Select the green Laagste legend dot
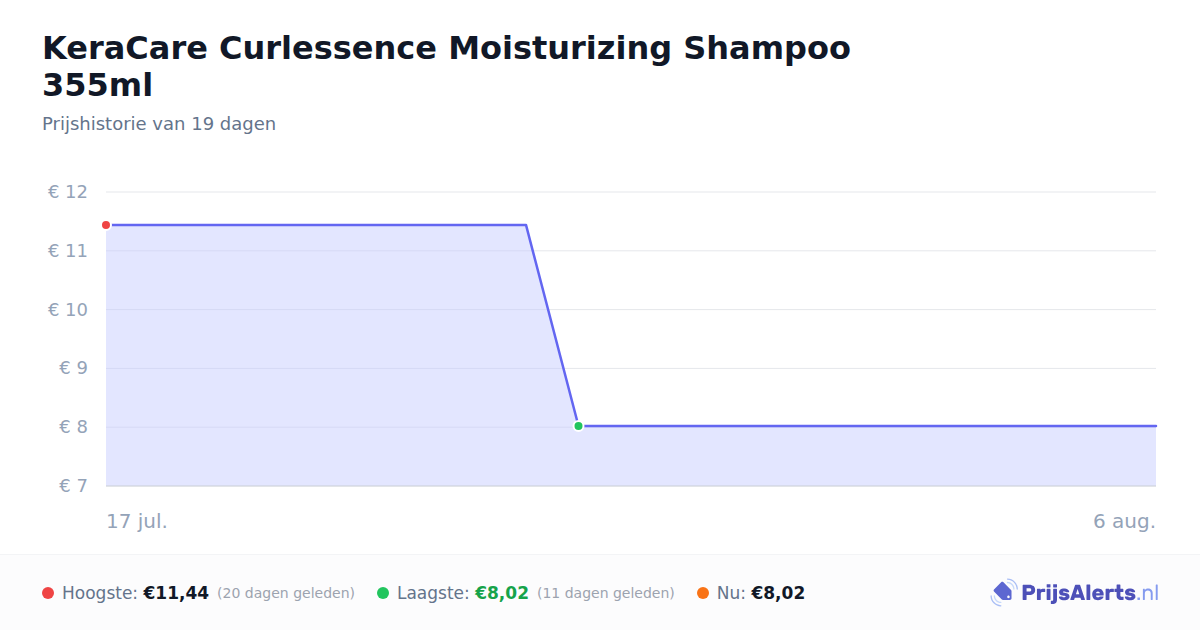This screenshot has width=1200, height=630. [x=383, y=593]
